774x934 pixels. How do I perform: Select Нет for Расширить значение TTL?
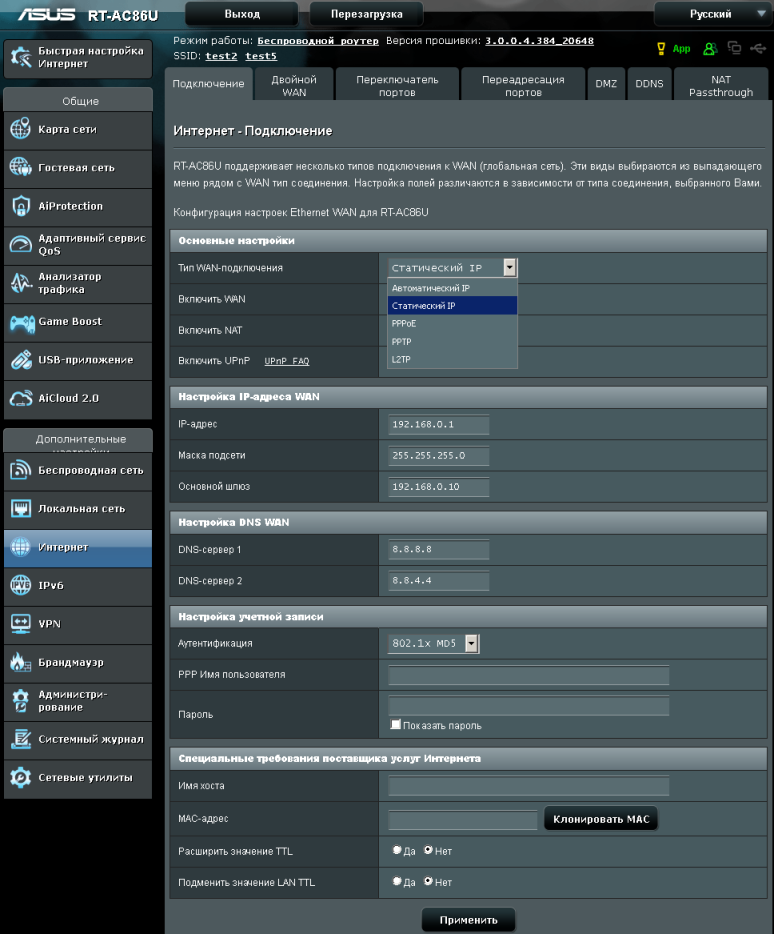(428, 850)
